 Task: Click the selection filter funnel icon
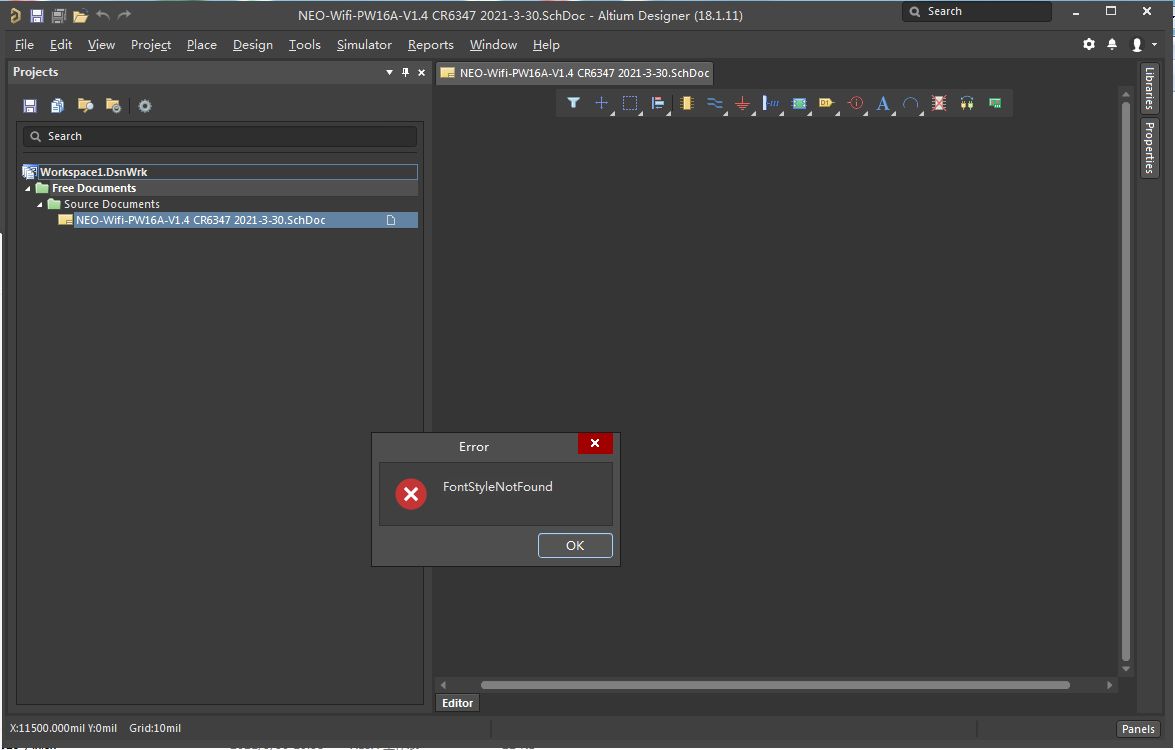(573, 103)
